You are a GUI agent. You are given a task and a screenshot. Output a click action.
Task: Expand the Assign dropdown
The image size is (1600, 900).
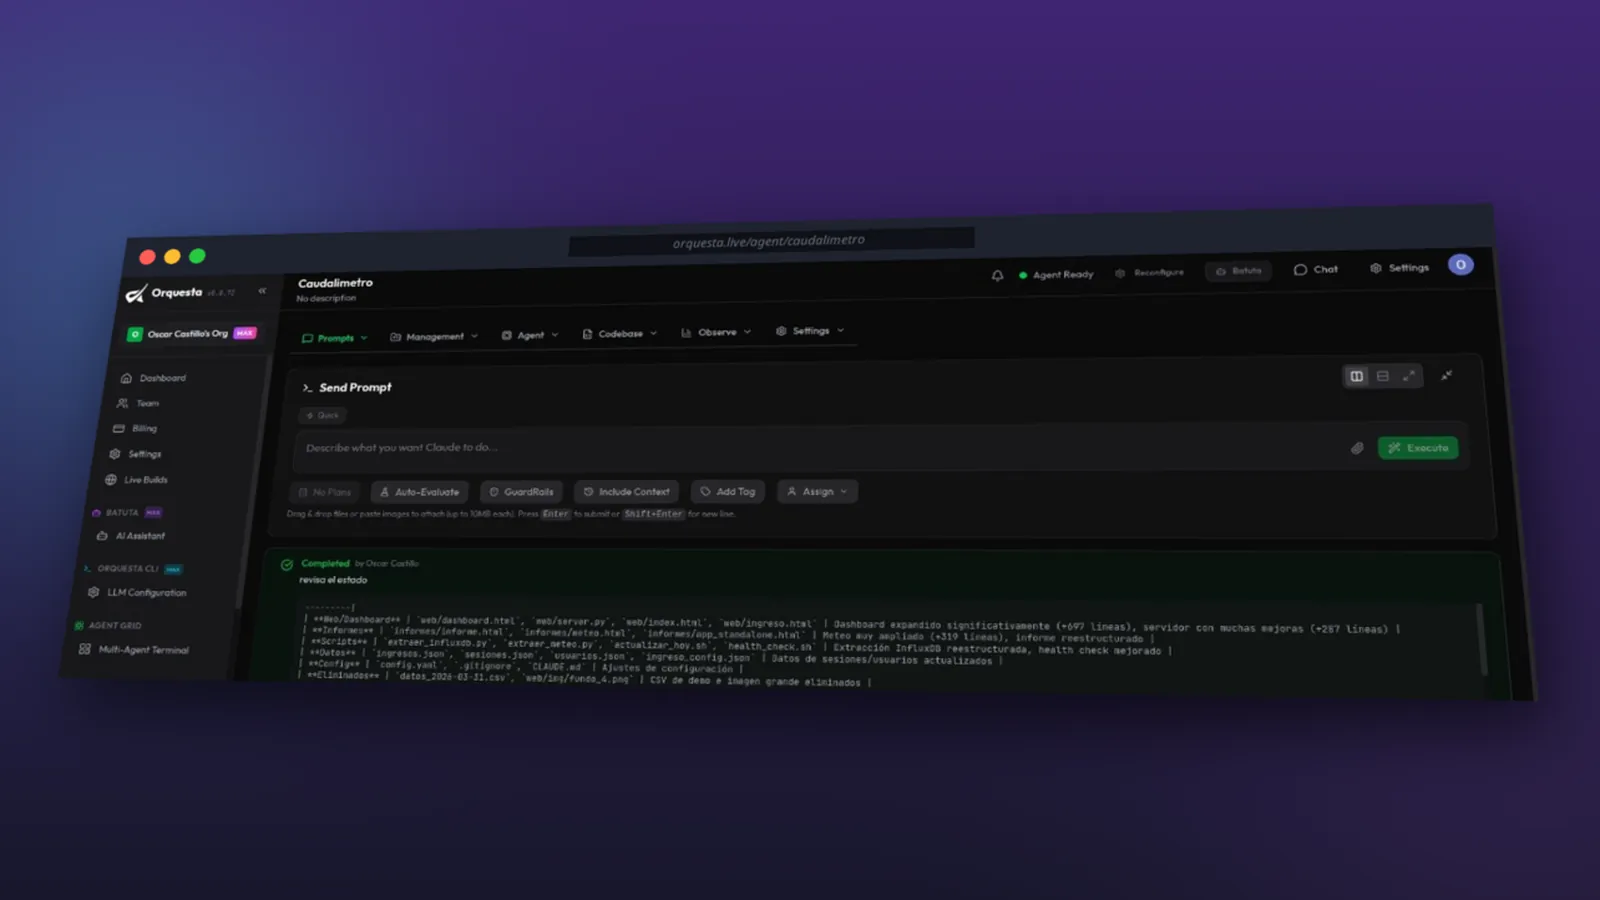click(x=817, y=491)
